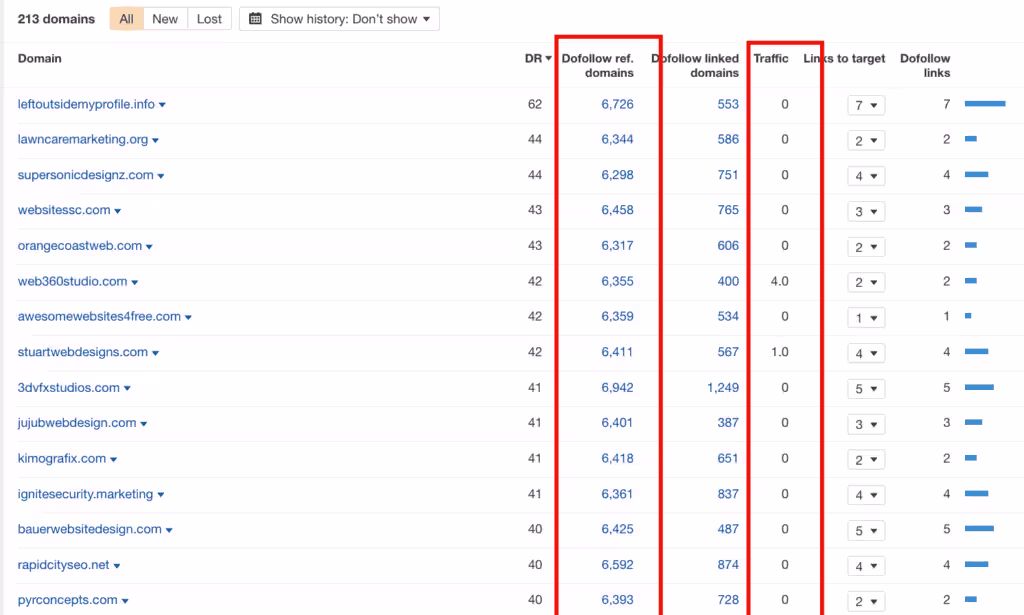Expand links to target dropdown for awesomewebsites4free.com

point(865,318)
